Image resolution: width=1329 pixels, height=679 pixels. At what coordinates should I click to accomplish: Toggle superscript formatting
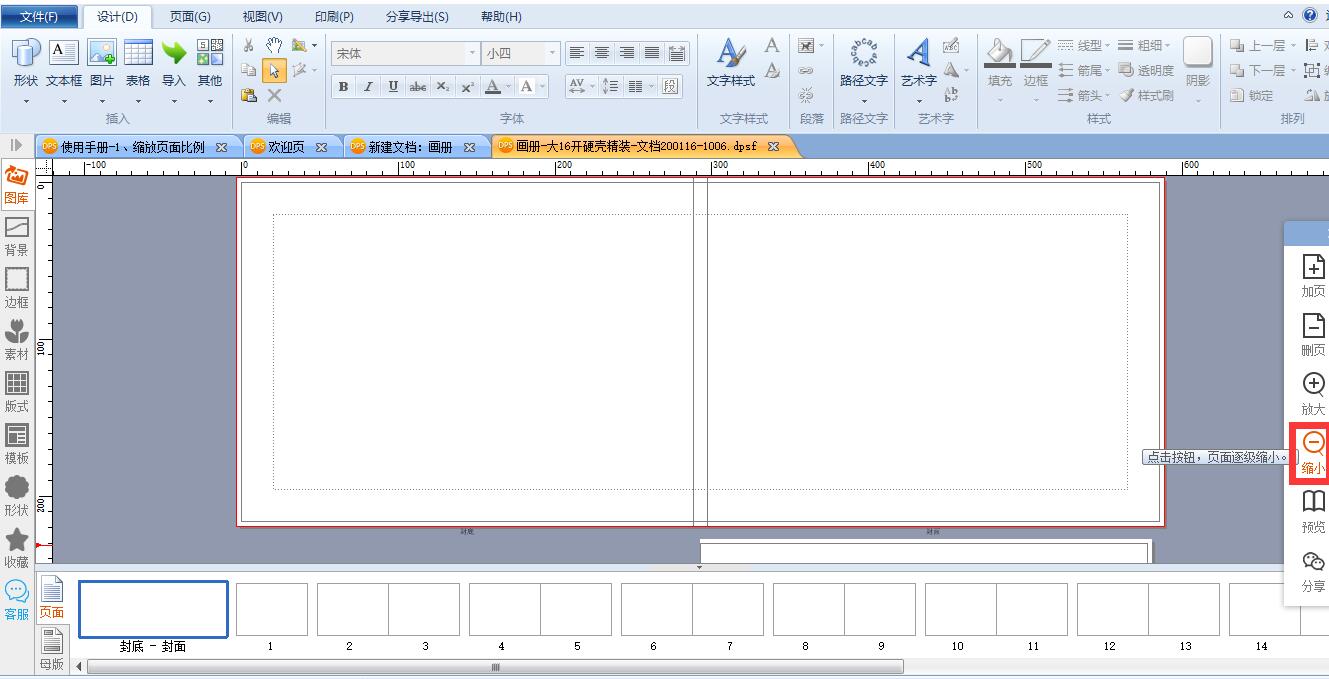point(468,87)
